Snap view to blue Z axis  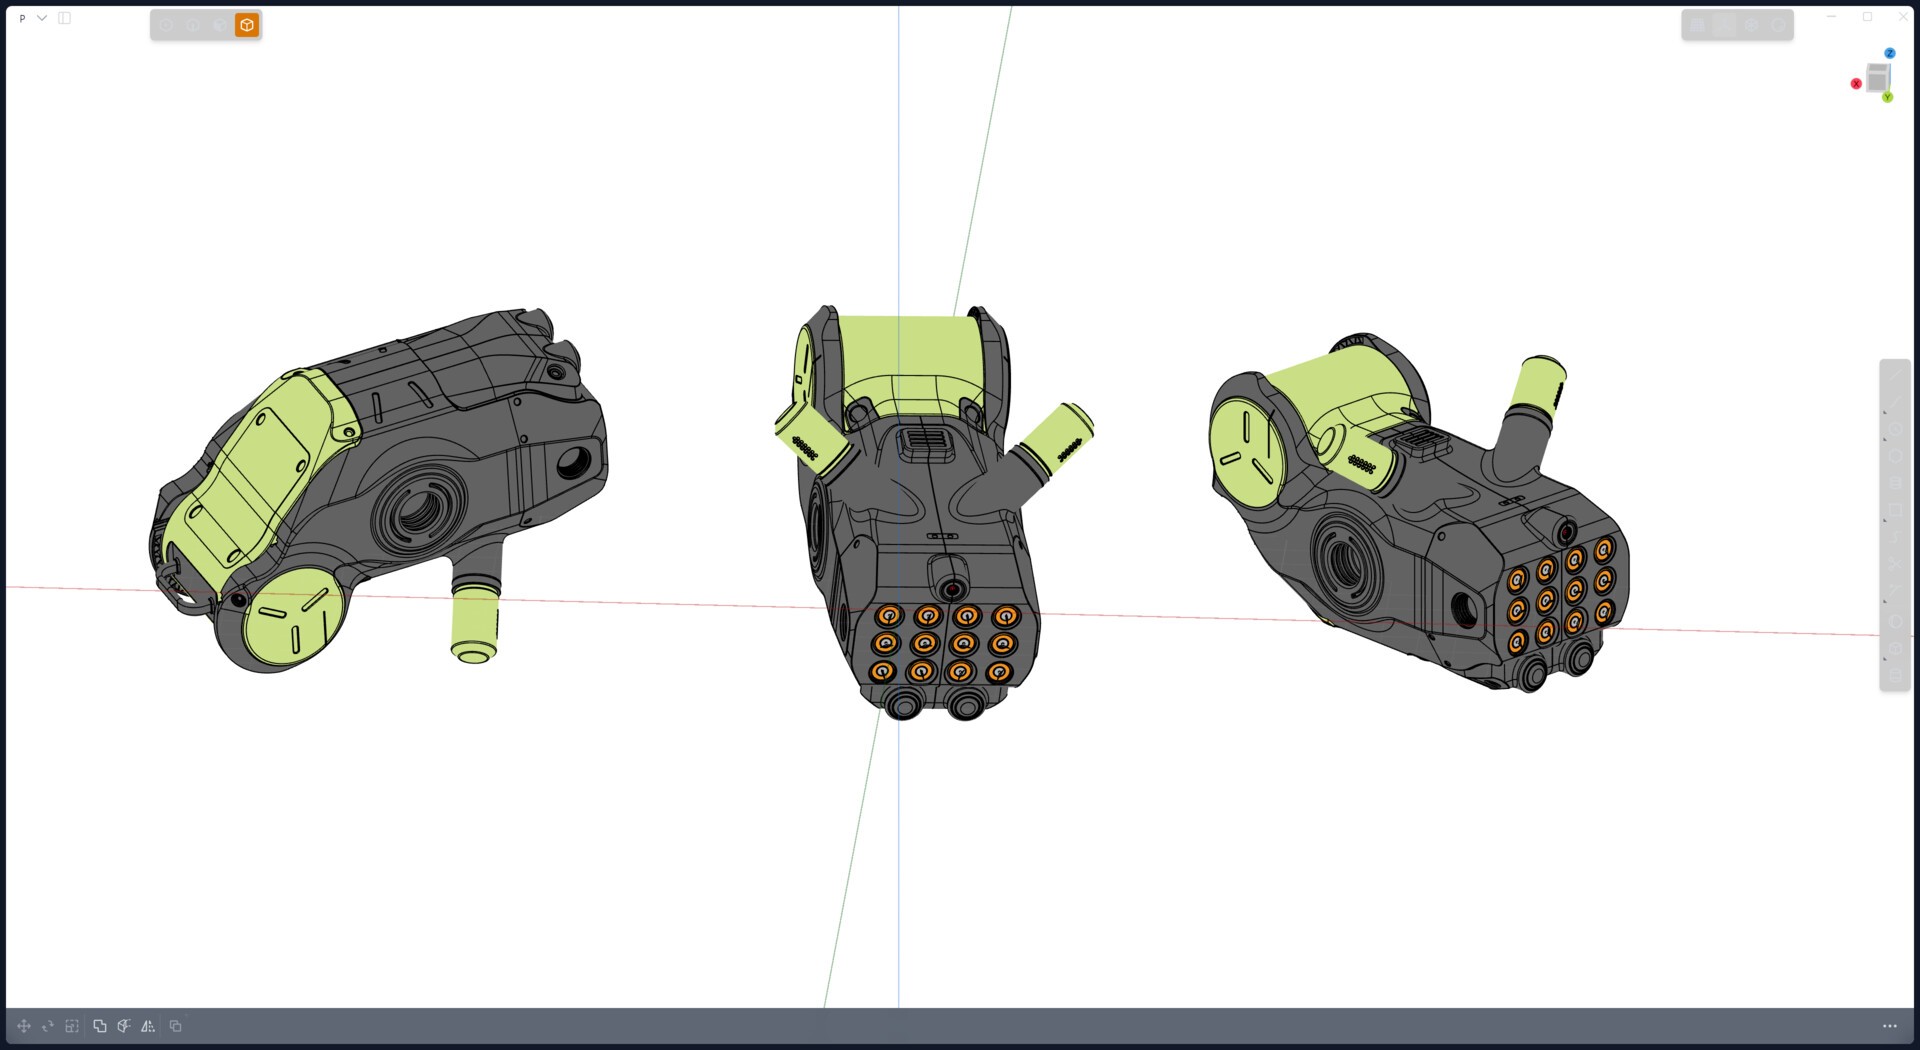1890,53
